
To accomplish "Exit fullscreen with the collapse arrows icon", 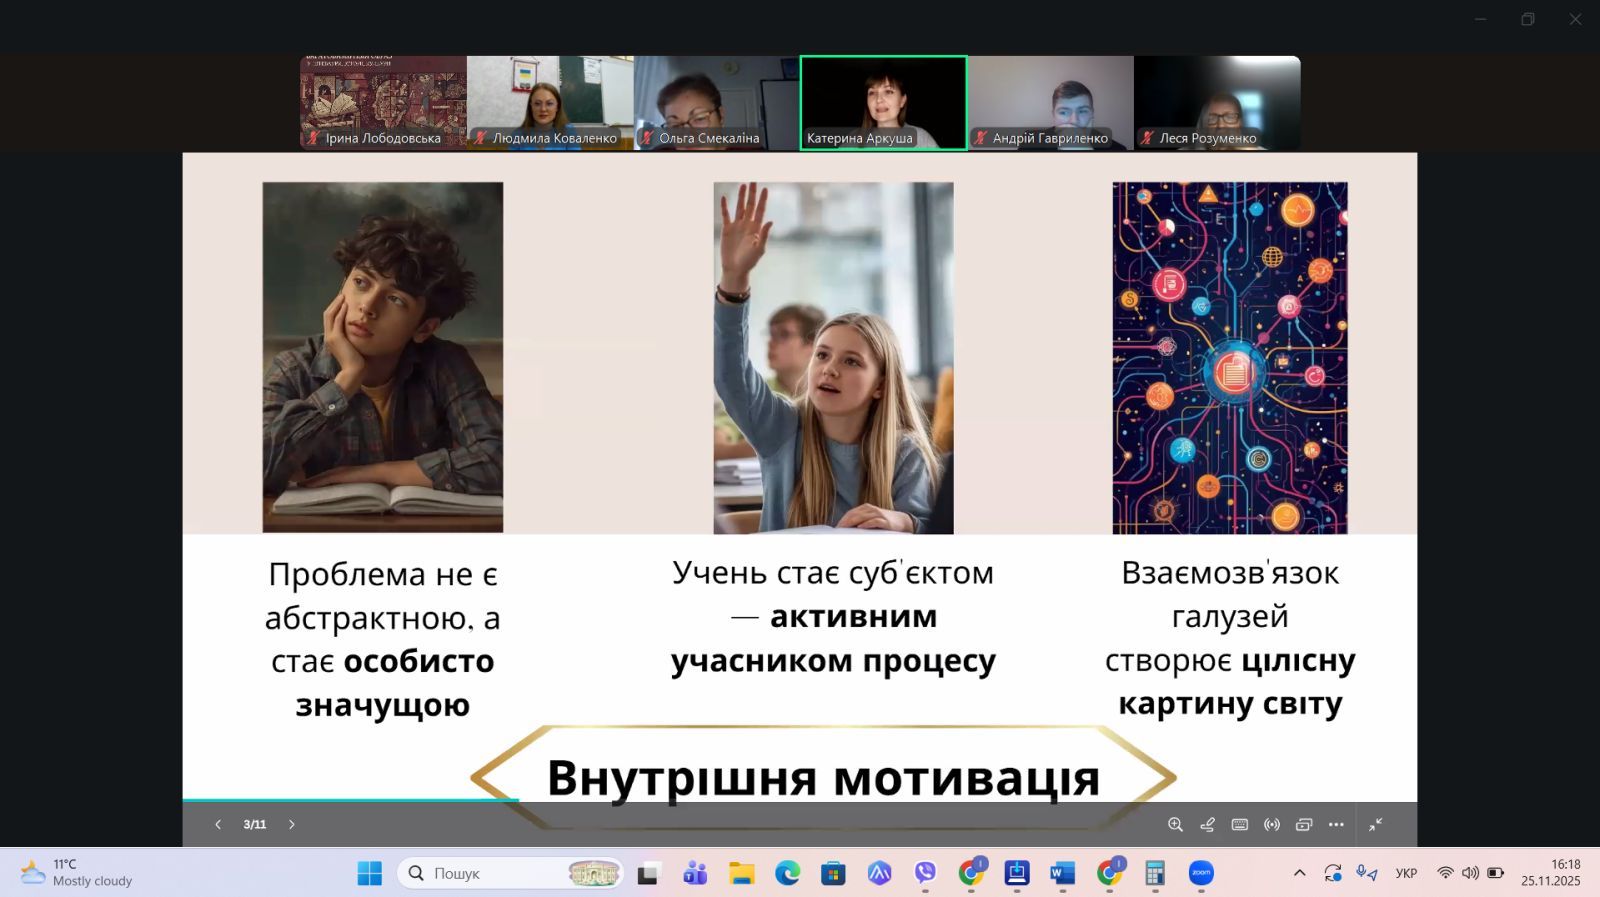I will click(x=1376, y=824).
